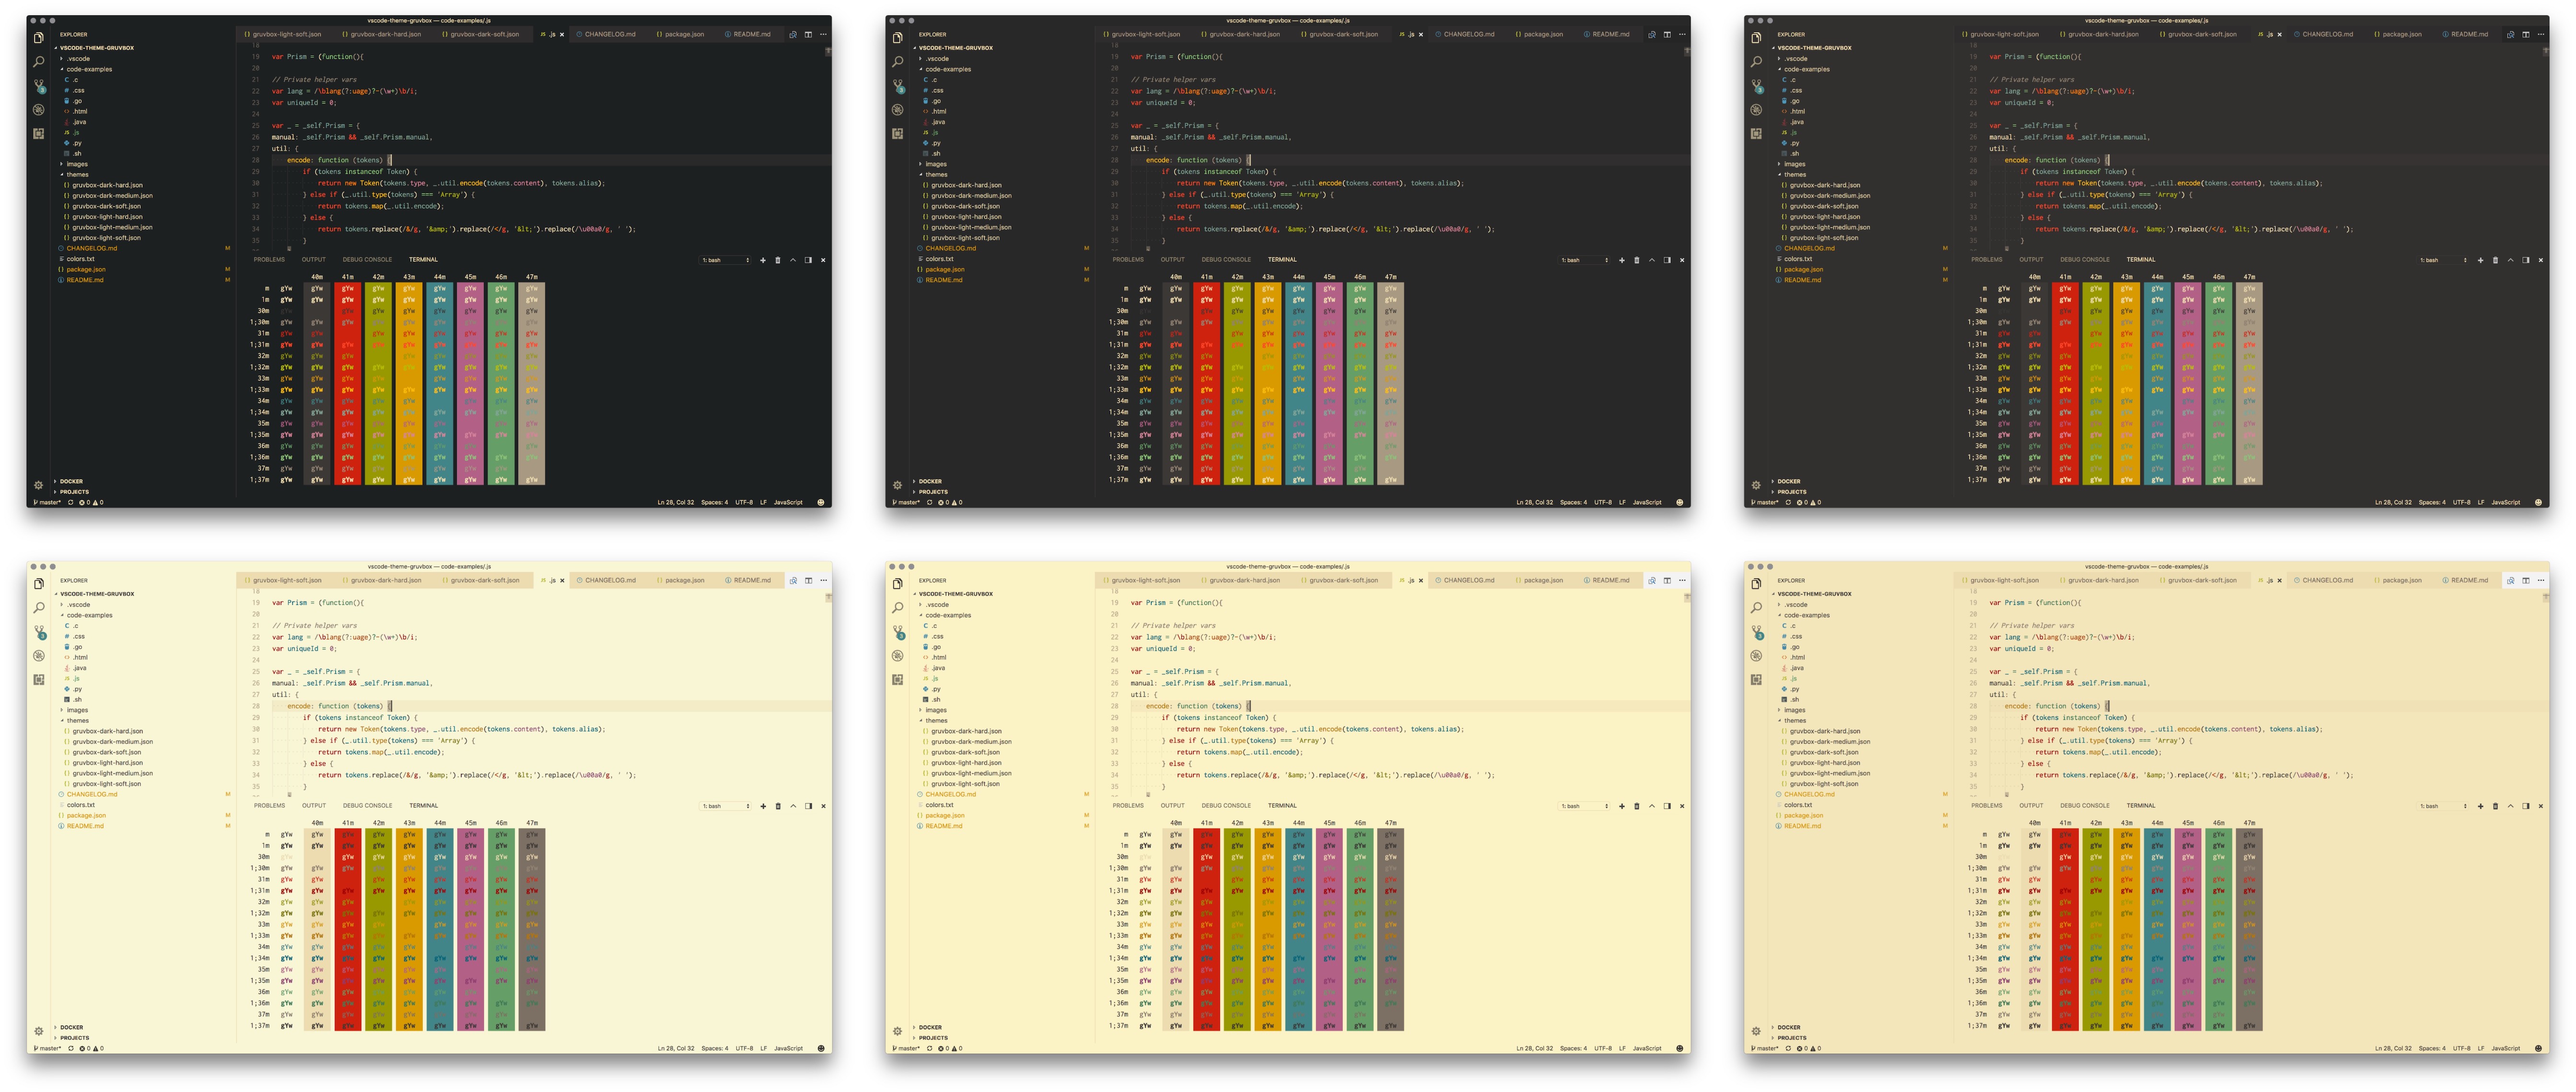Toggle panel position icon in bottom-right light window

[2525, 806]
